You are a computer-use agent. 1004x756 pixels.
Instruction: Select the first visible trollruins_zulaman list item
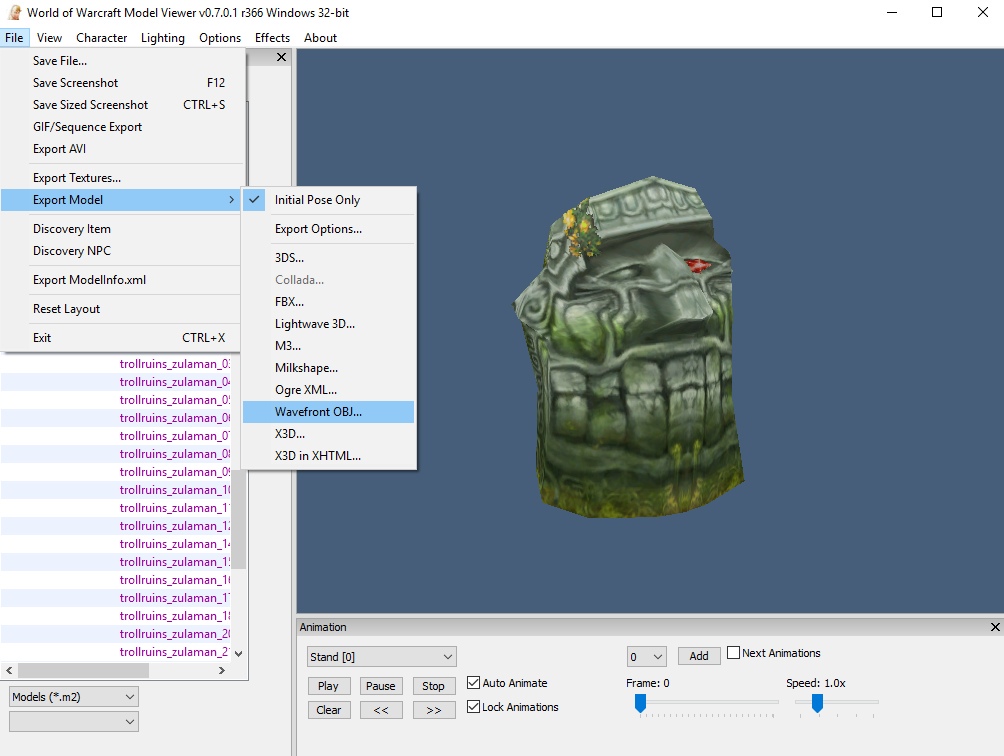(116, 364)
